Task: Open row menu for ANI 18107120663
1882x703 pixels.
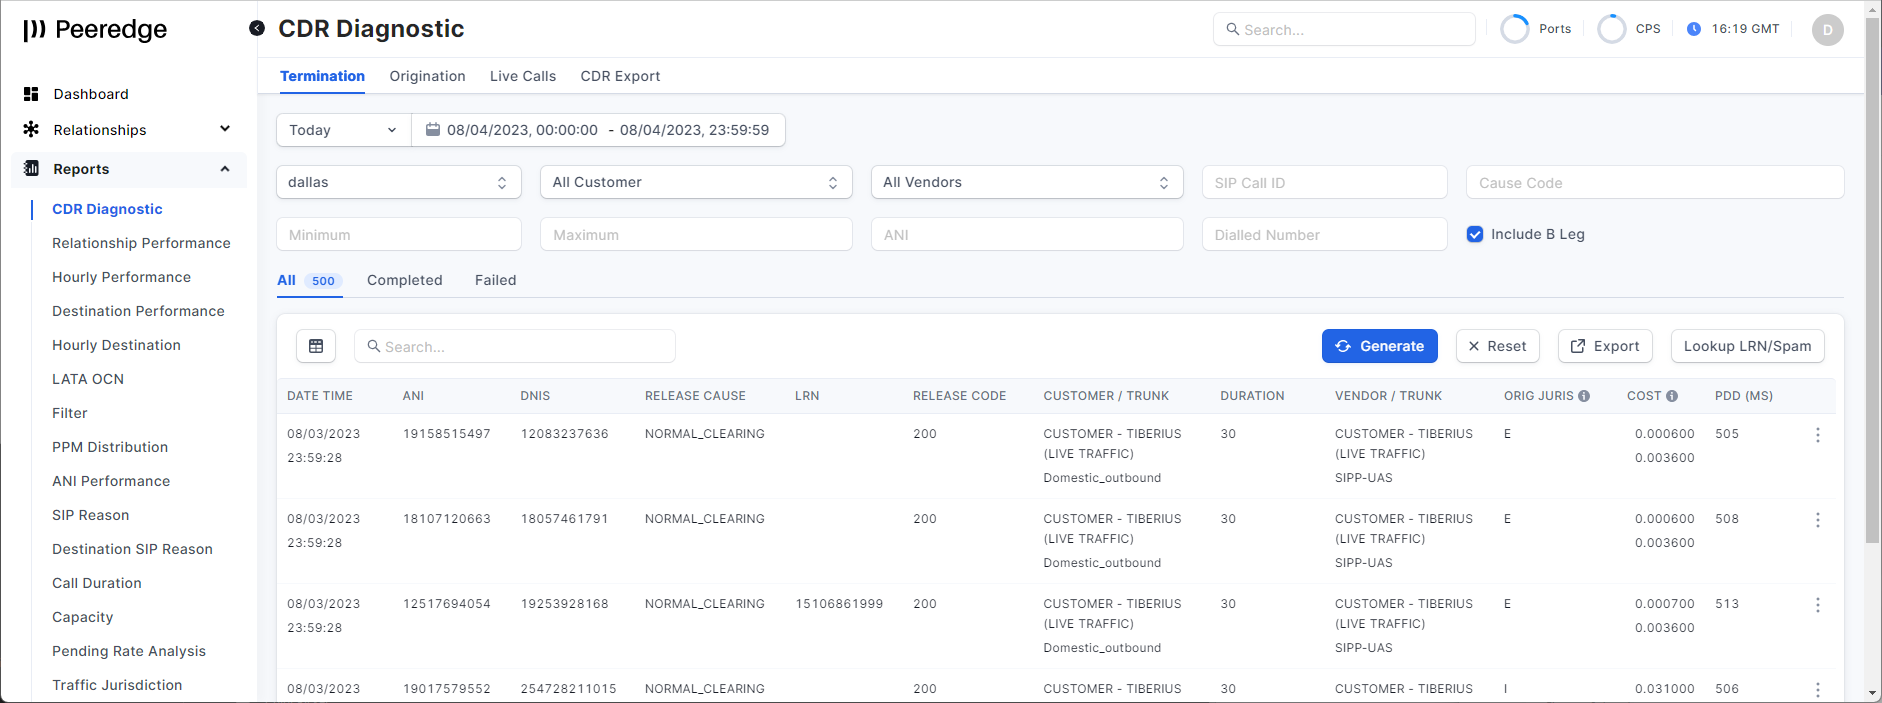Action: click(x=1818, y=520)
